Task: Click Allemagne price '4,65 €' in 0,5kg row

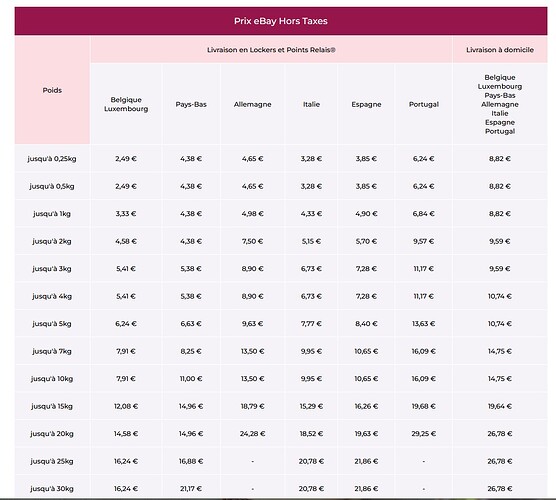Action: click(x=252, y=186)
